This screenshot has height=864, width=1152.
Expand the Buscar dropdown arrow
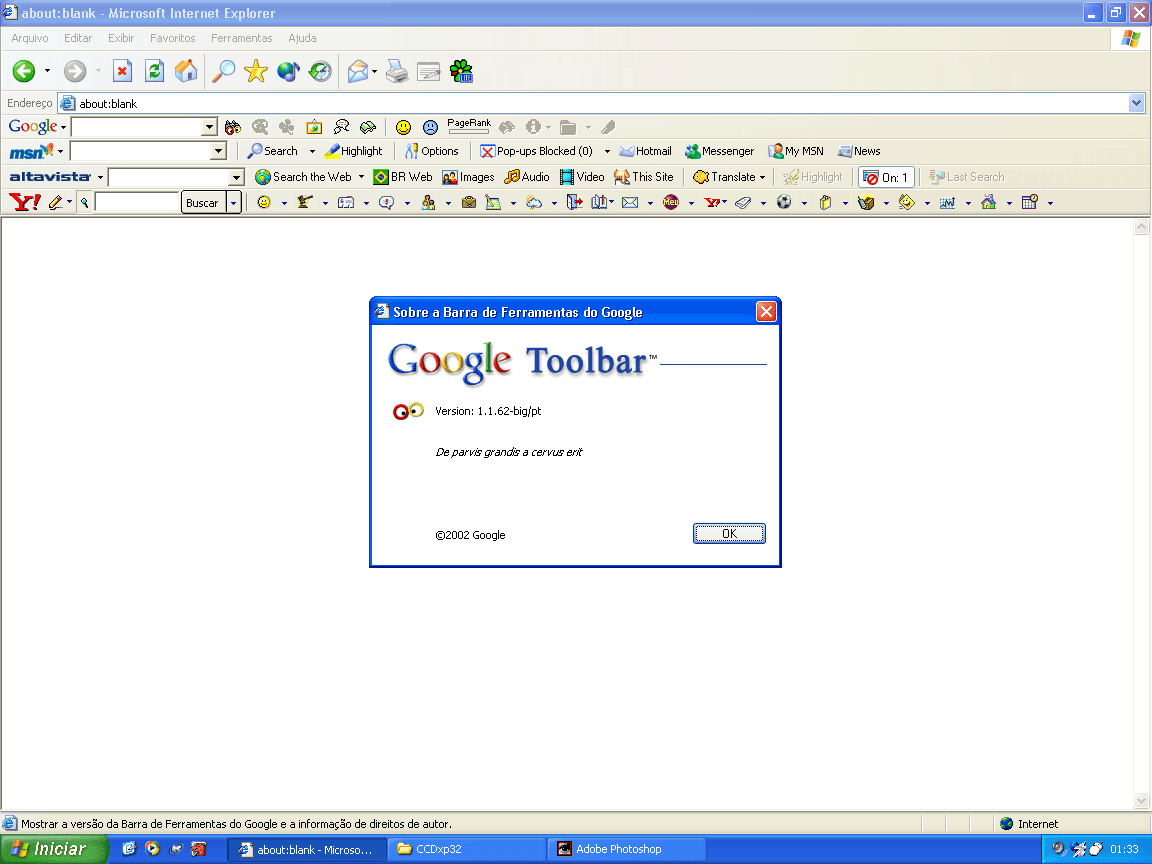(x=234, y=203)
